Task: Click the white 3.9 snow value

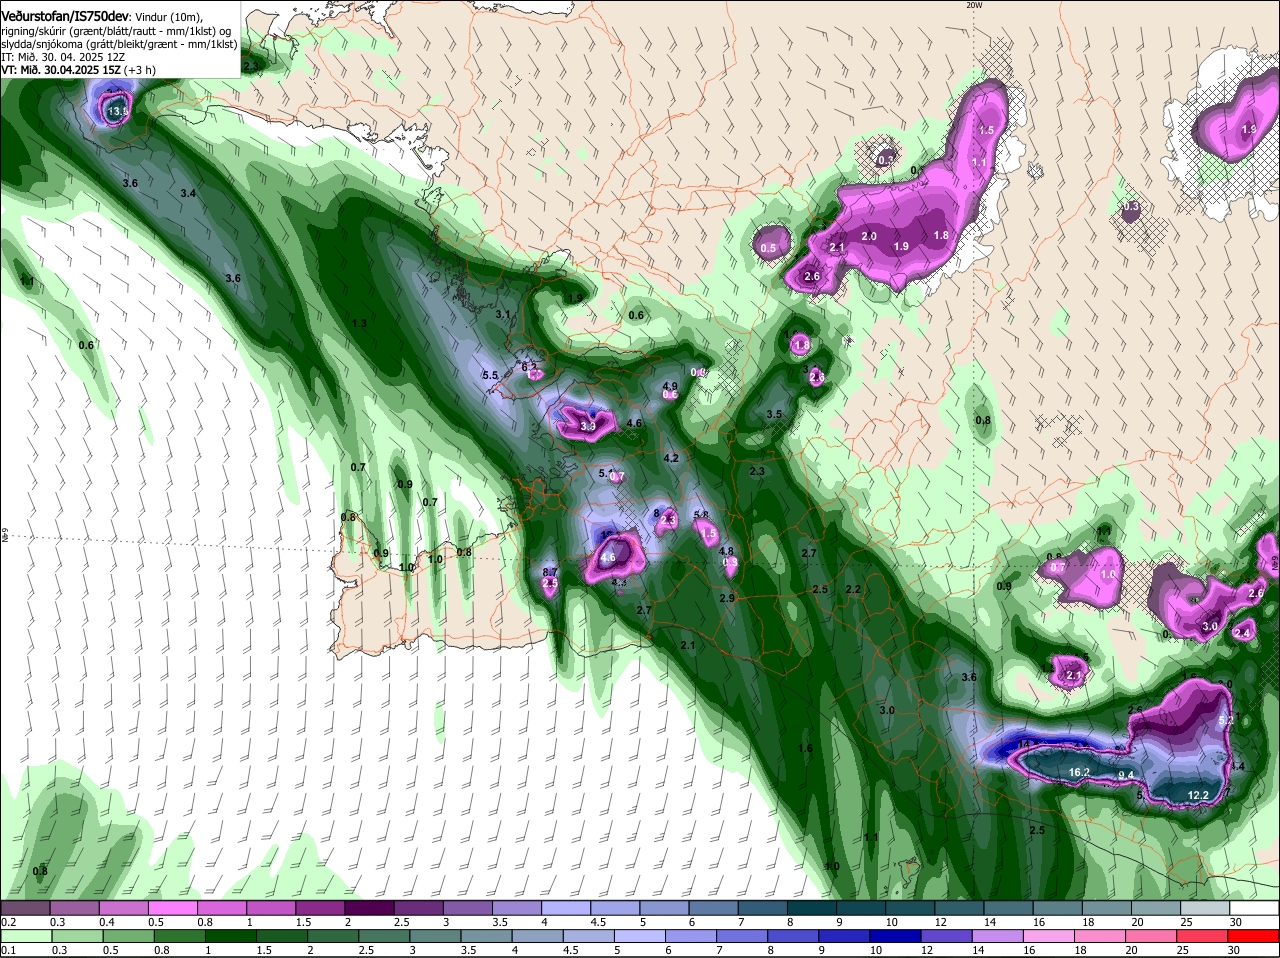Action: (588, 427)
